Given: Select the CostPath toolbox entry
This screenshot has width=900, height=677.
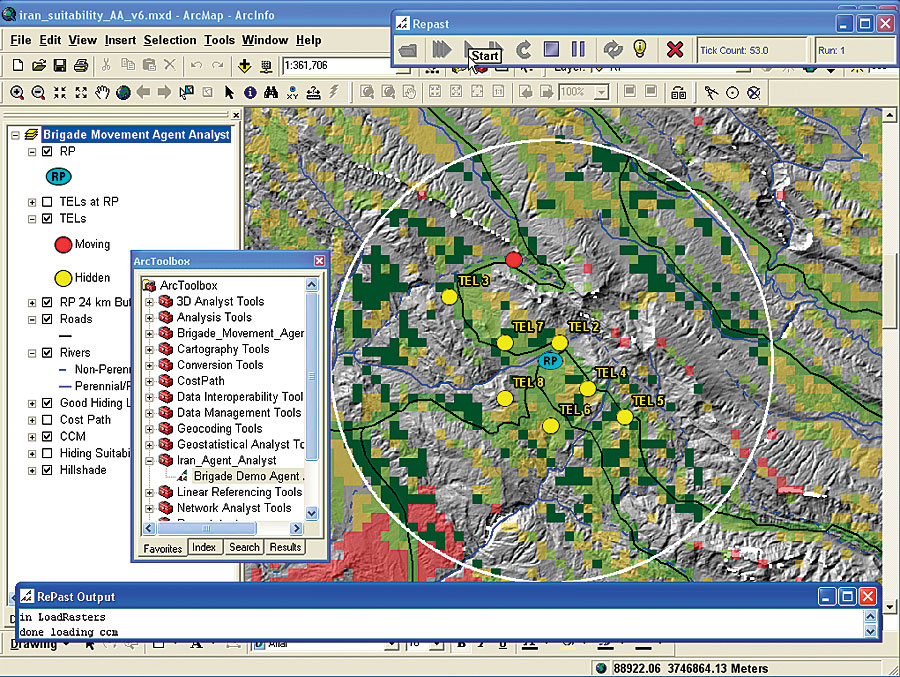Looking at the screenshot, I should pyautogui.click(x=200, y=381).
